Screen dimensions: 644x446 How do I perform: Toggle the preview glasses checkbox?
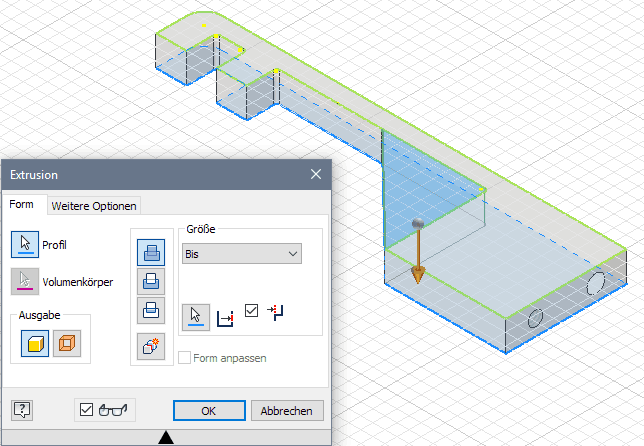[86, 409]
